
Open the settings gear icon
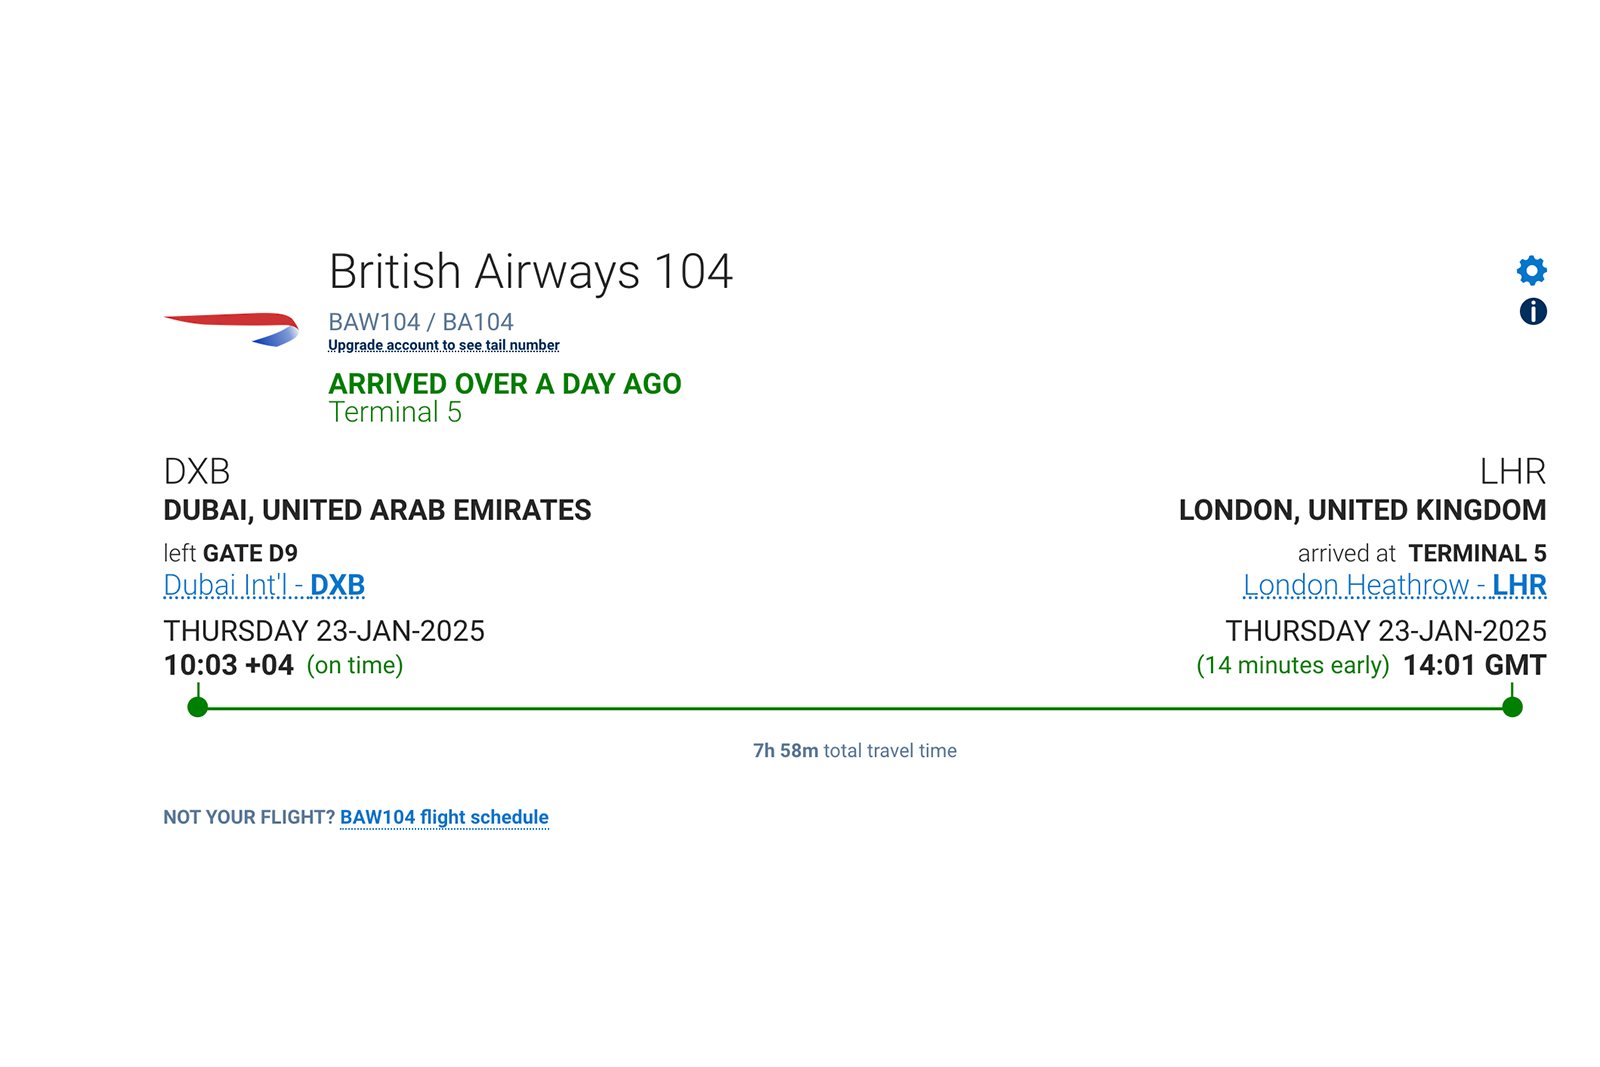point(1532,270)
